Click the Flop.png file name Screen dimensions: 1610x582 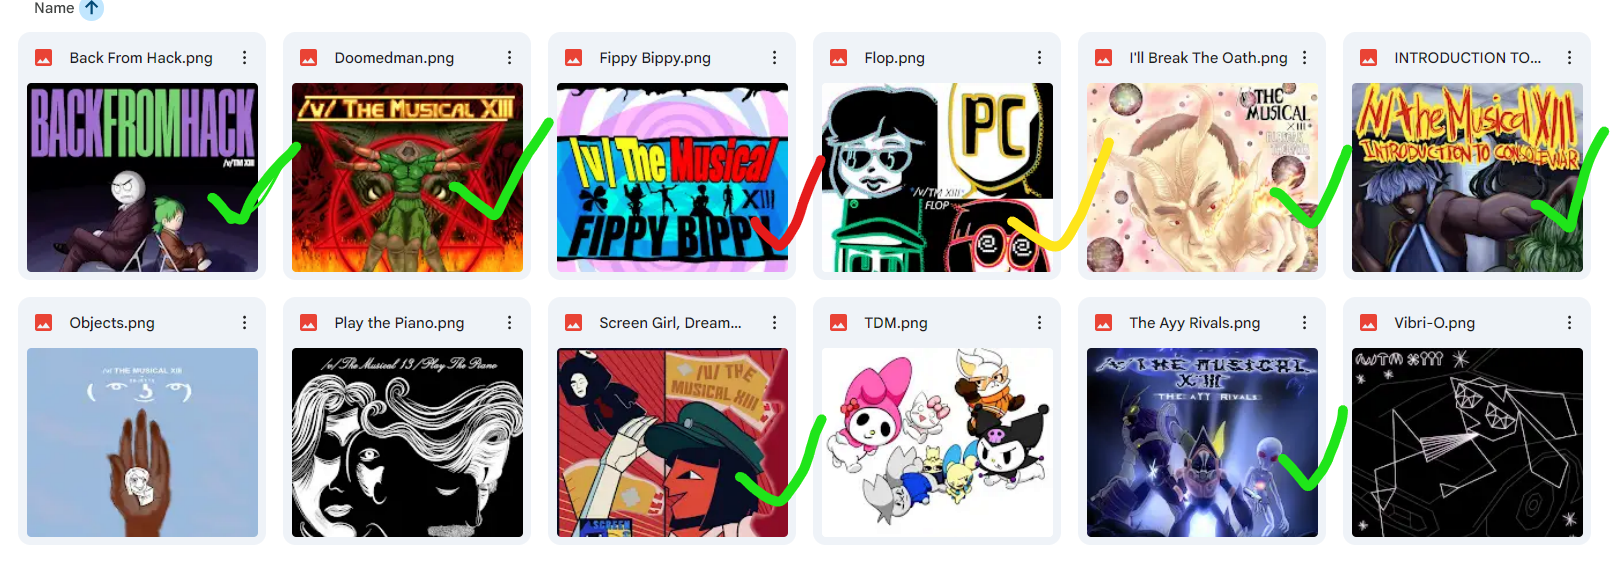click(x=894, y=58)
